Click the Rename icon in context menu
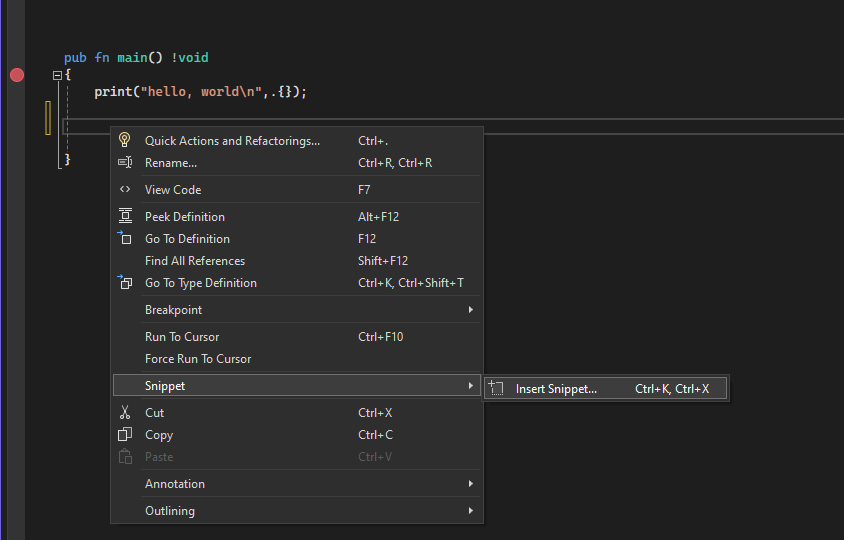Viewport: 844px width, 540px height. pos(125,162)
